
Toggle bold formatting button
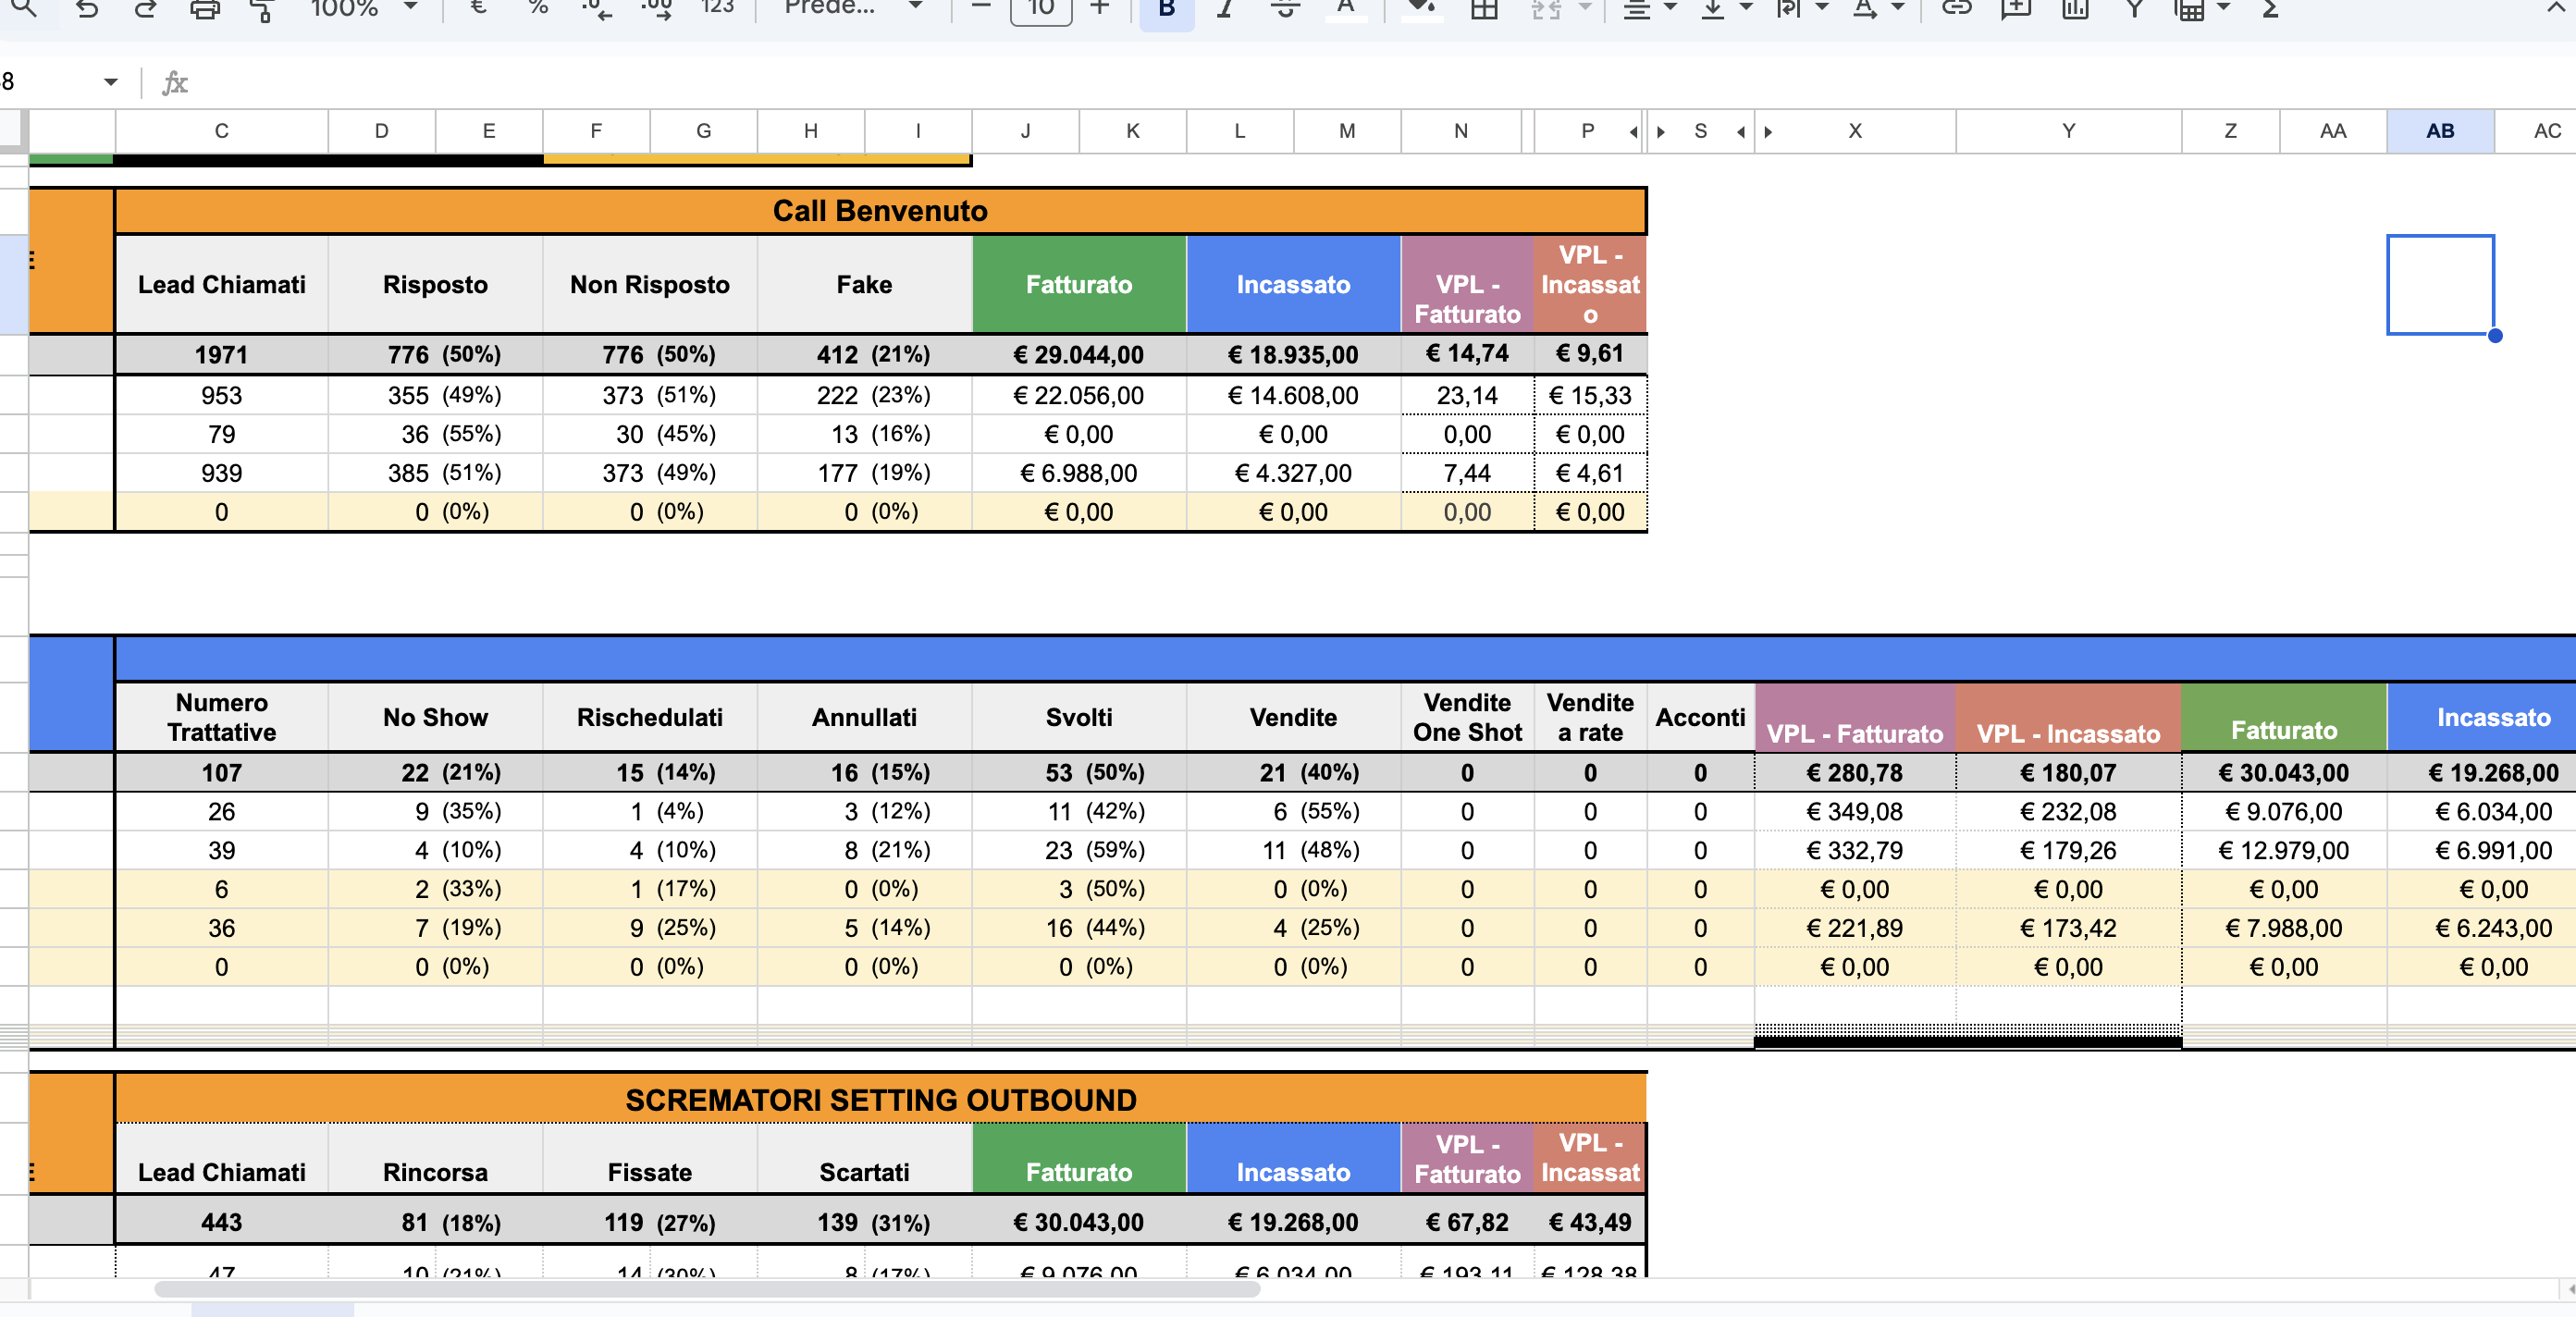pyautogui.click(x=1166, y=9)
